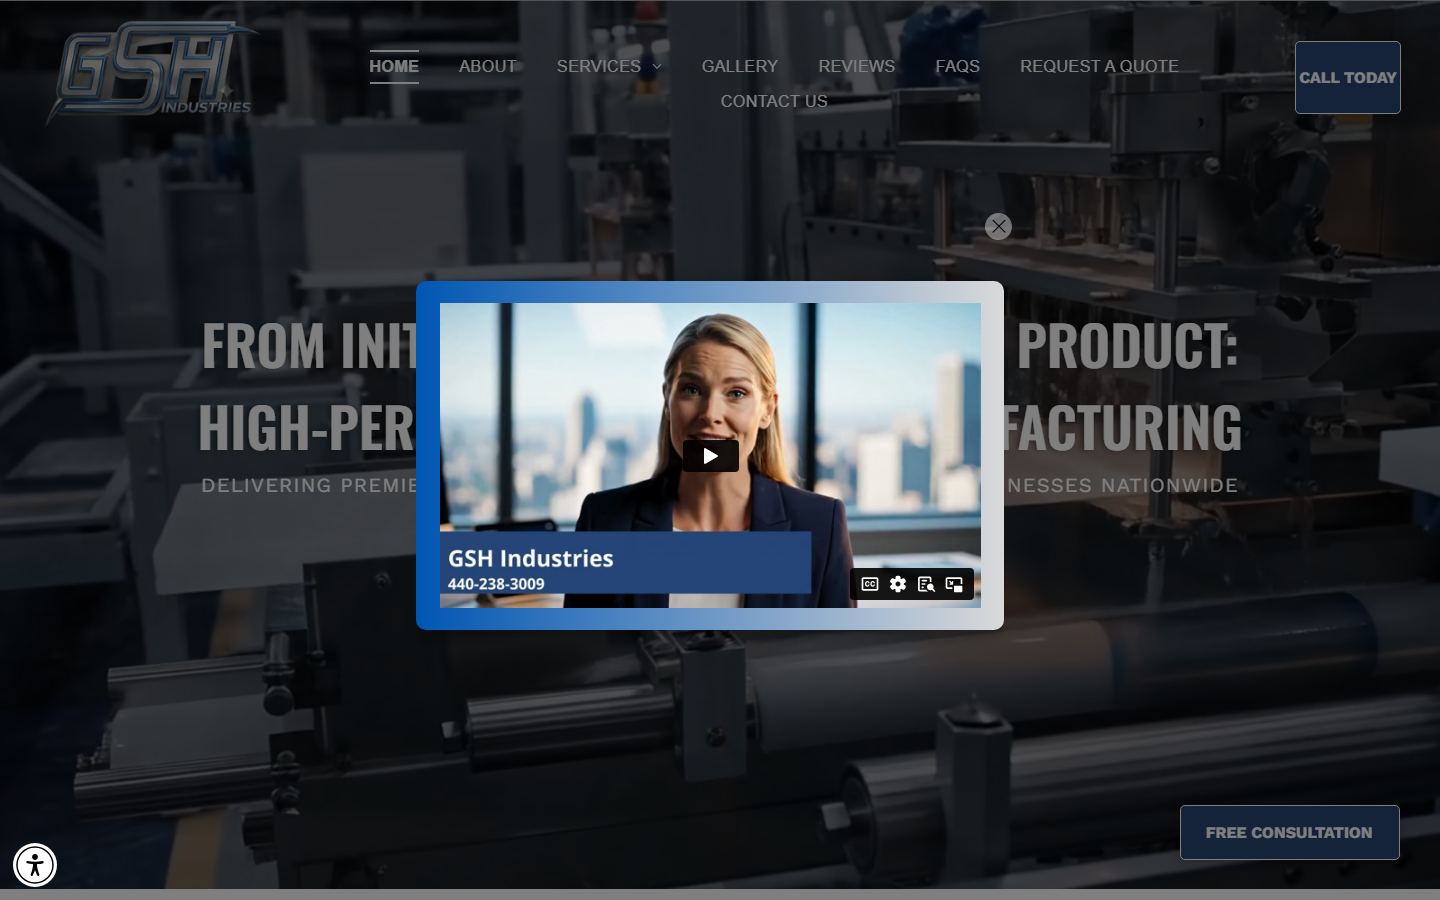Screen dimensions: 1440x900
Task: Open the About page
Action: 487,66
